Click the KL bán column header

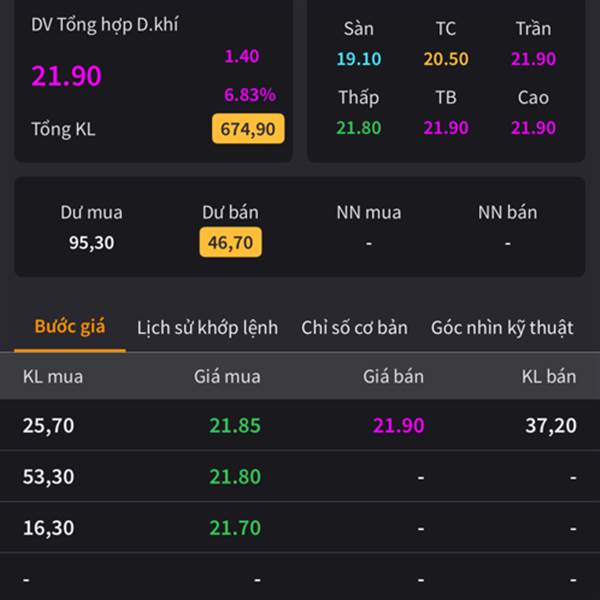pyautogui.click(x=549, y=377)
